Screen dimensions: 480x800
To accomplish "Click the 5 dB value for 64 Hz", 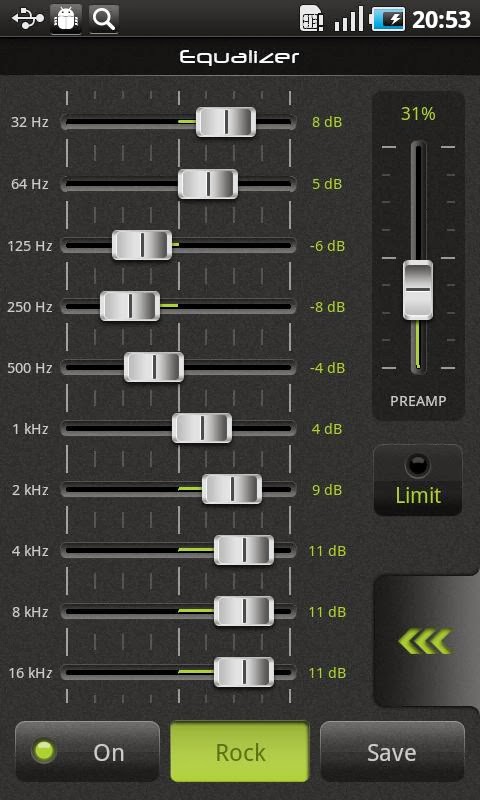I will click(x=327, y=184).
